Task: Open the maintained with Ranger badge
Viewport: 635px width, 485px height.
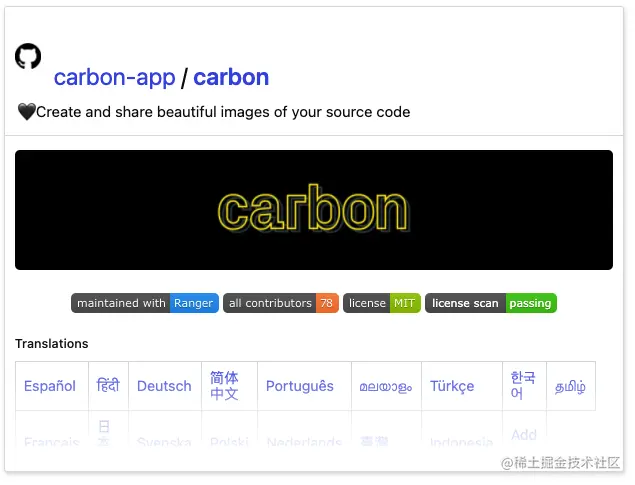Action: pyautogui.click(x=145, y=303)
